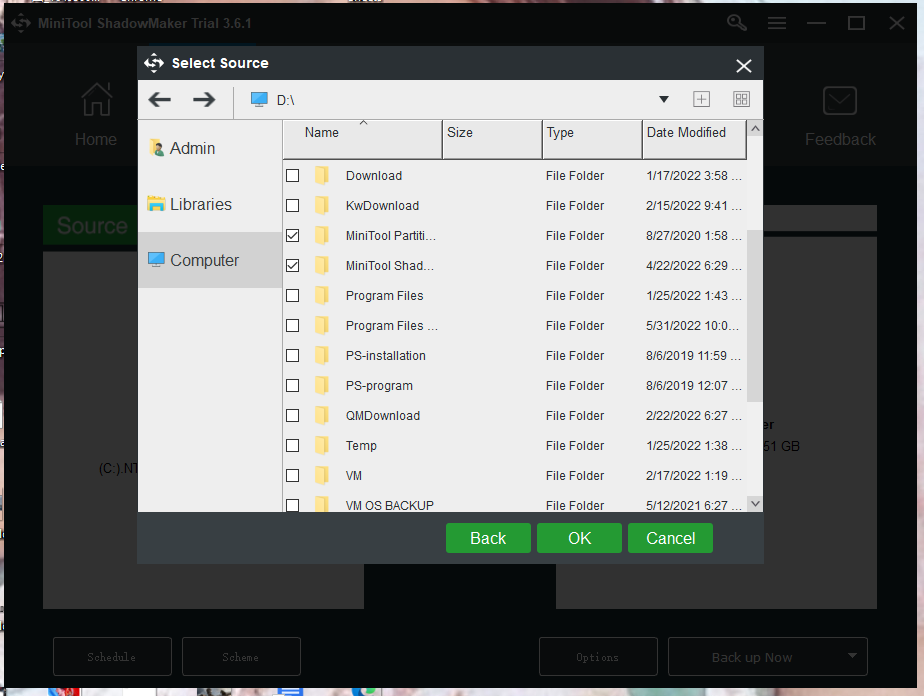Click the vertical scrollbar thumb

tap(755, 316)
